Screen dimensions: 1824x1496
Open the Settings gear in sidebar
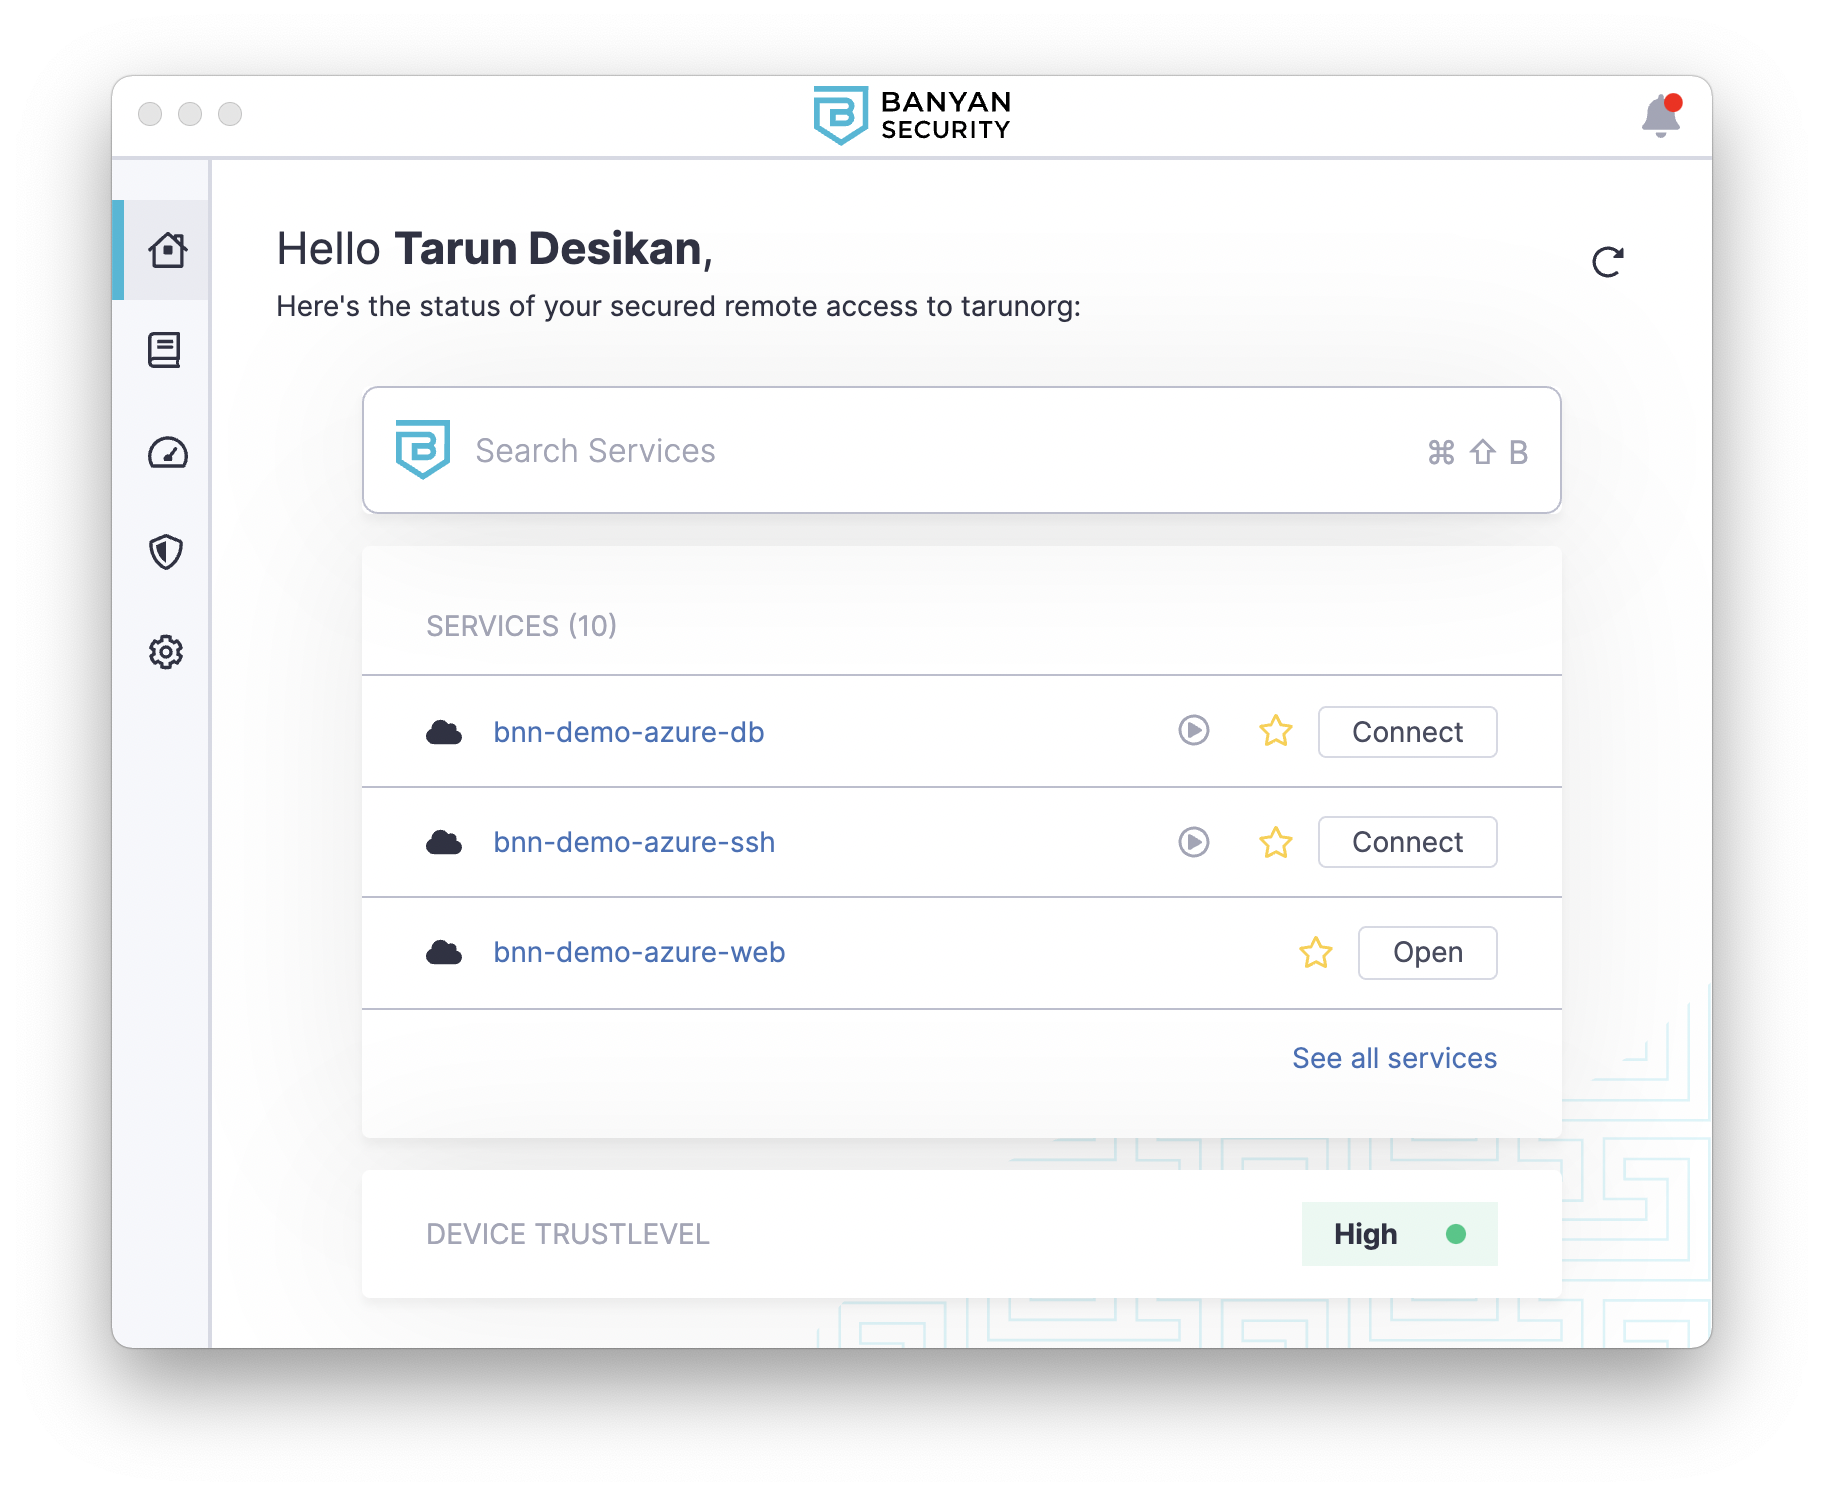click(166, 652)
